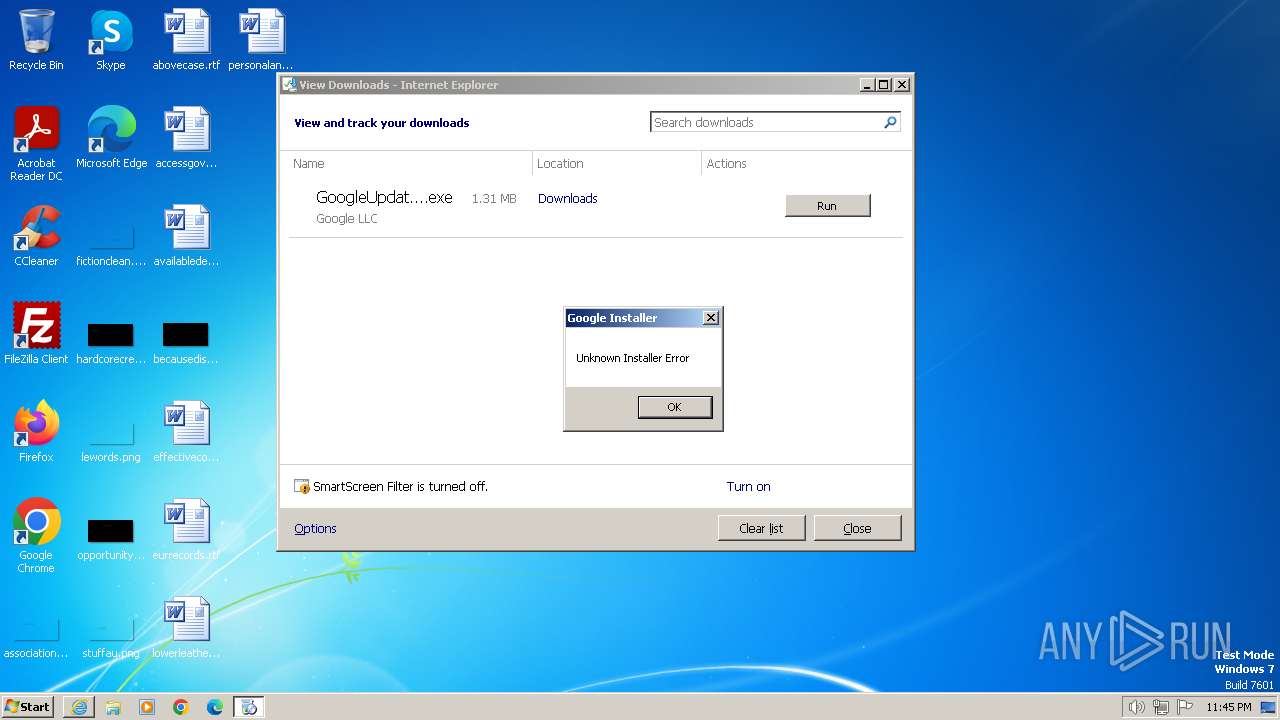Open the Start menu
This screenshot has width=1280, height=720.
28,706
